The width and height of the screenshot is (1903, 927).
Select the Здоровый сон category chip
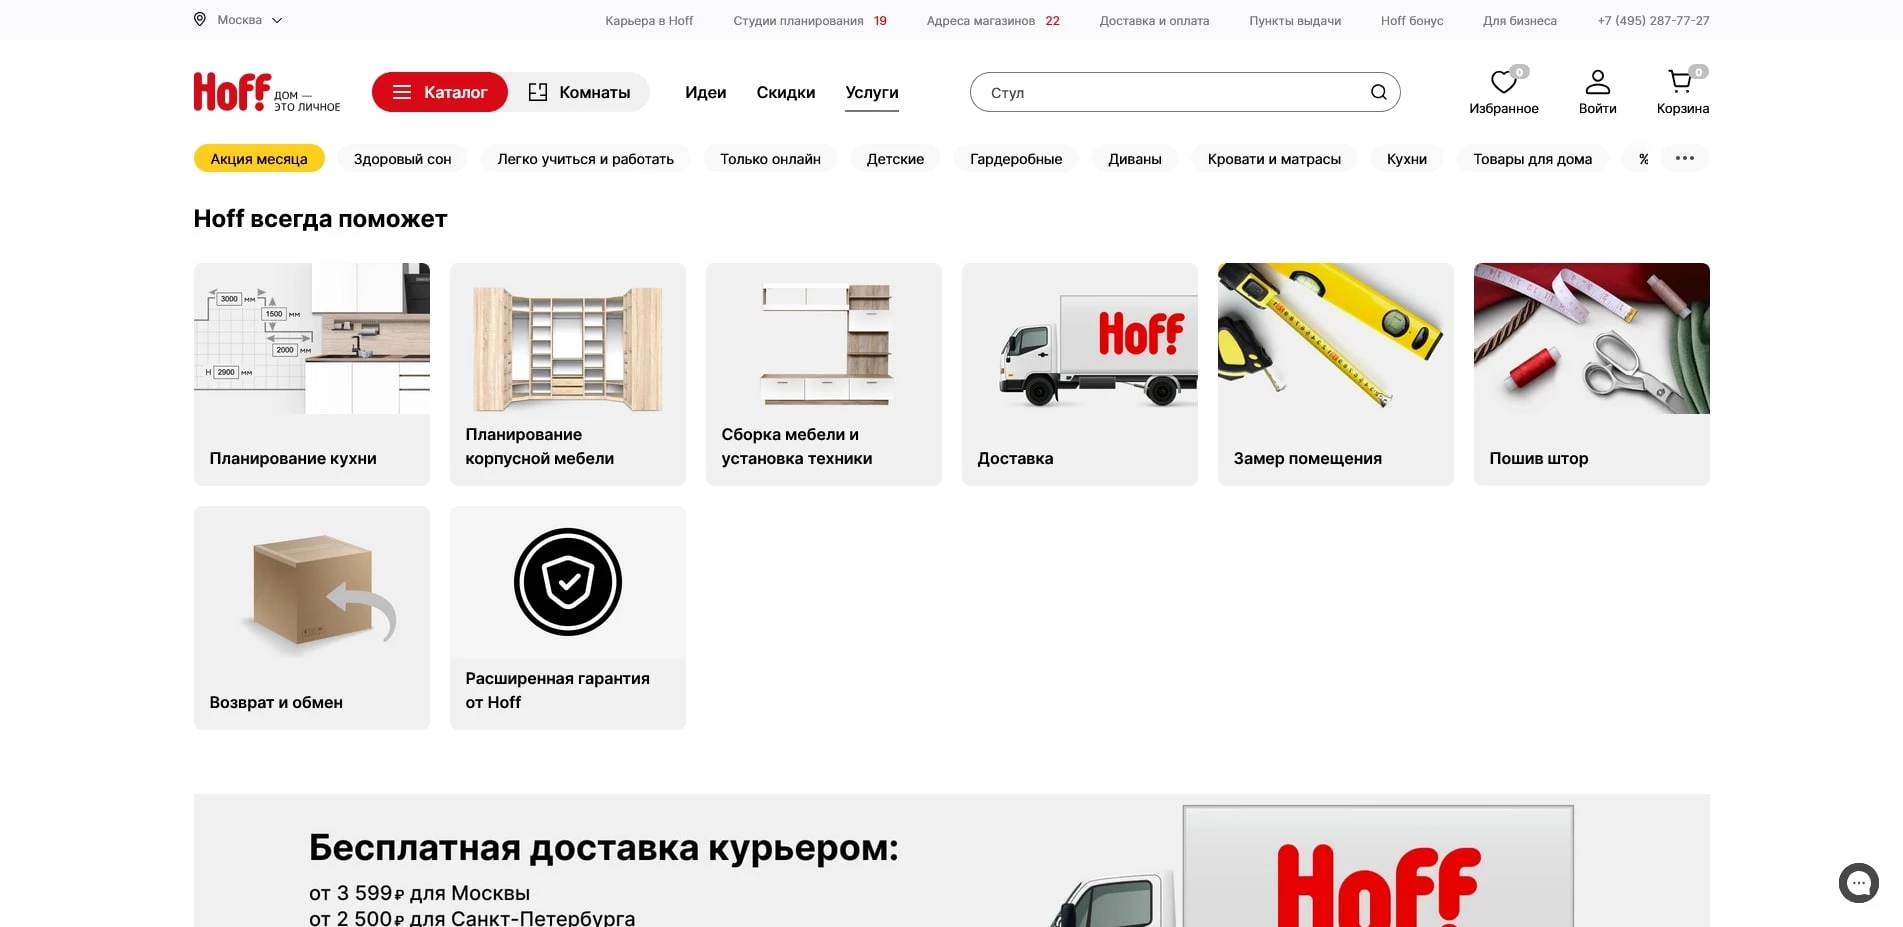(x=402, y=158)
